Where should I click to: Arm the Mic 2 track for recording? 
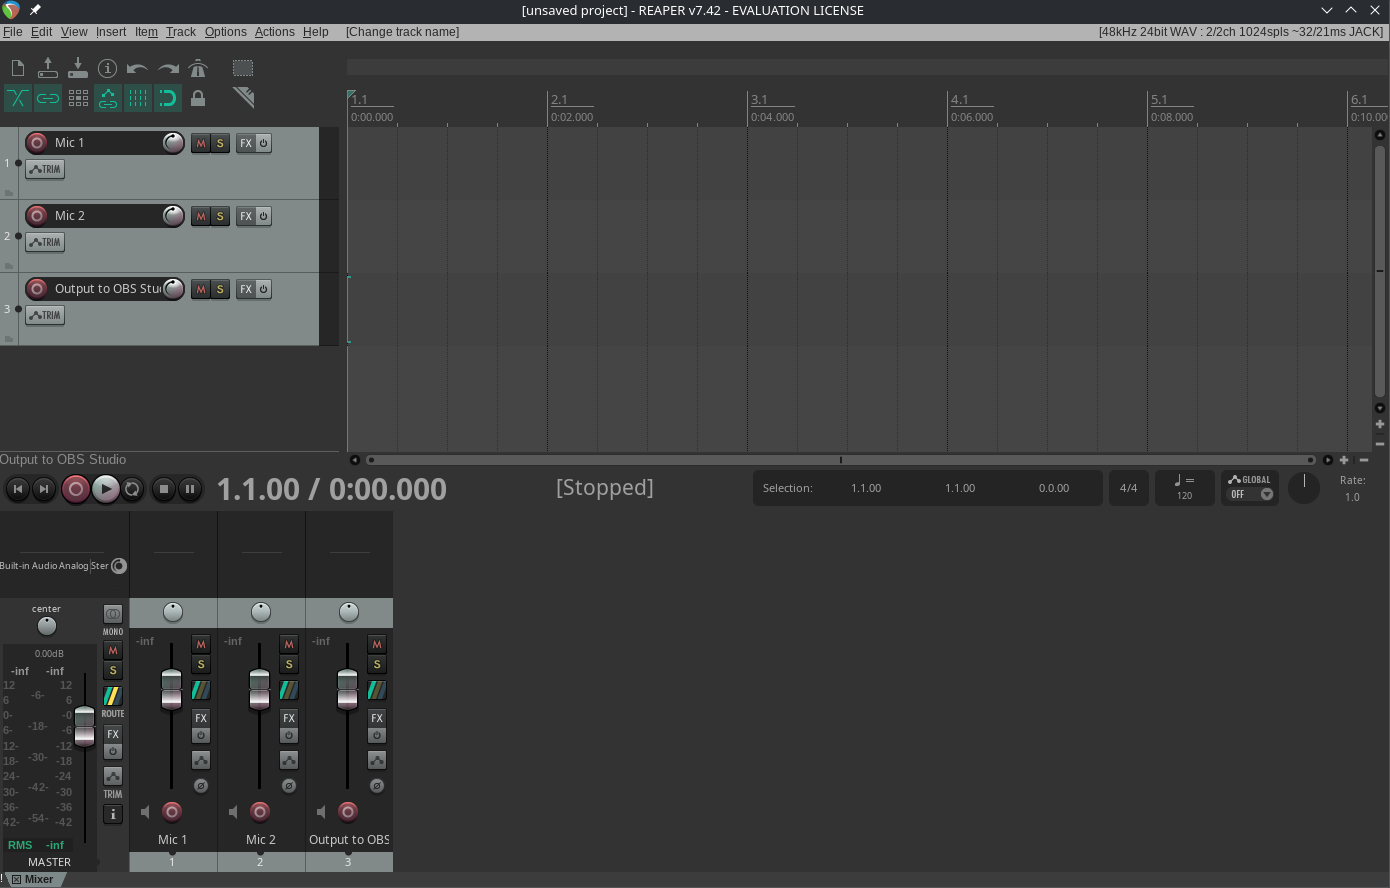(x=37, y=216)
